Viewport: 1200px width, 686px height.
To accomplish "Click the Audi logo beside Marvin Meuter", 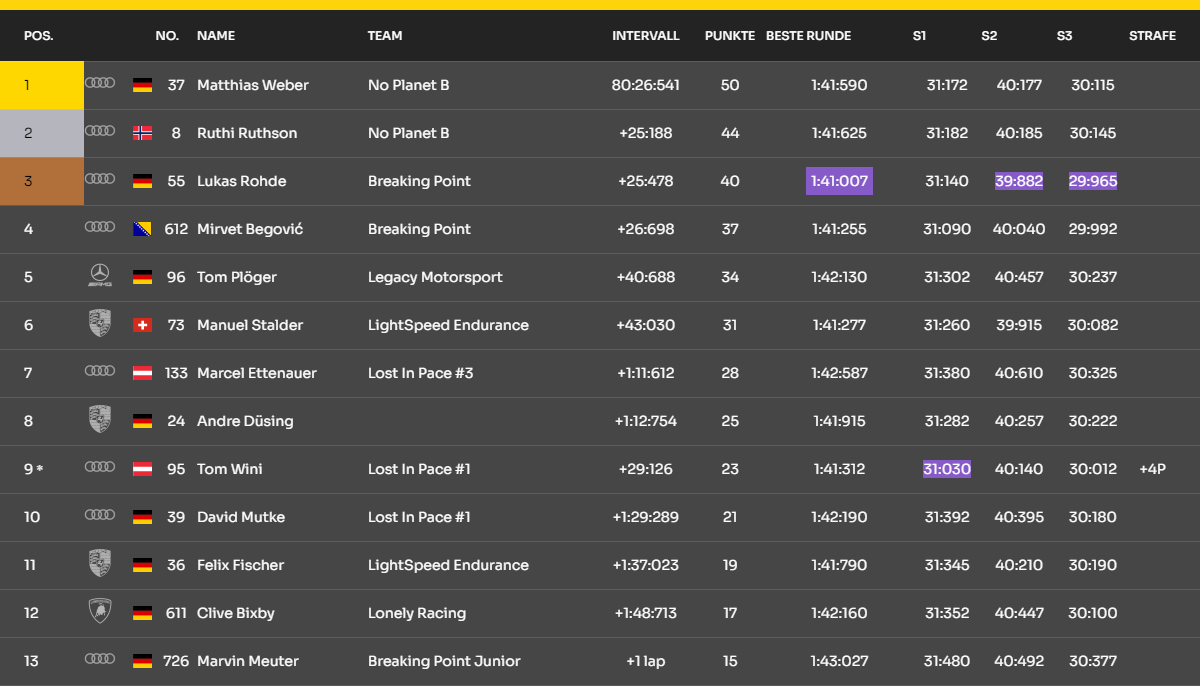I will (100, 659).
